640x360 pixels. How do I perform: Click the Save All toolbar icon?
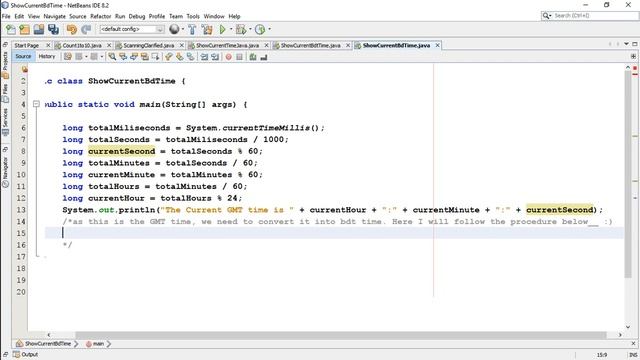point(53,29)
